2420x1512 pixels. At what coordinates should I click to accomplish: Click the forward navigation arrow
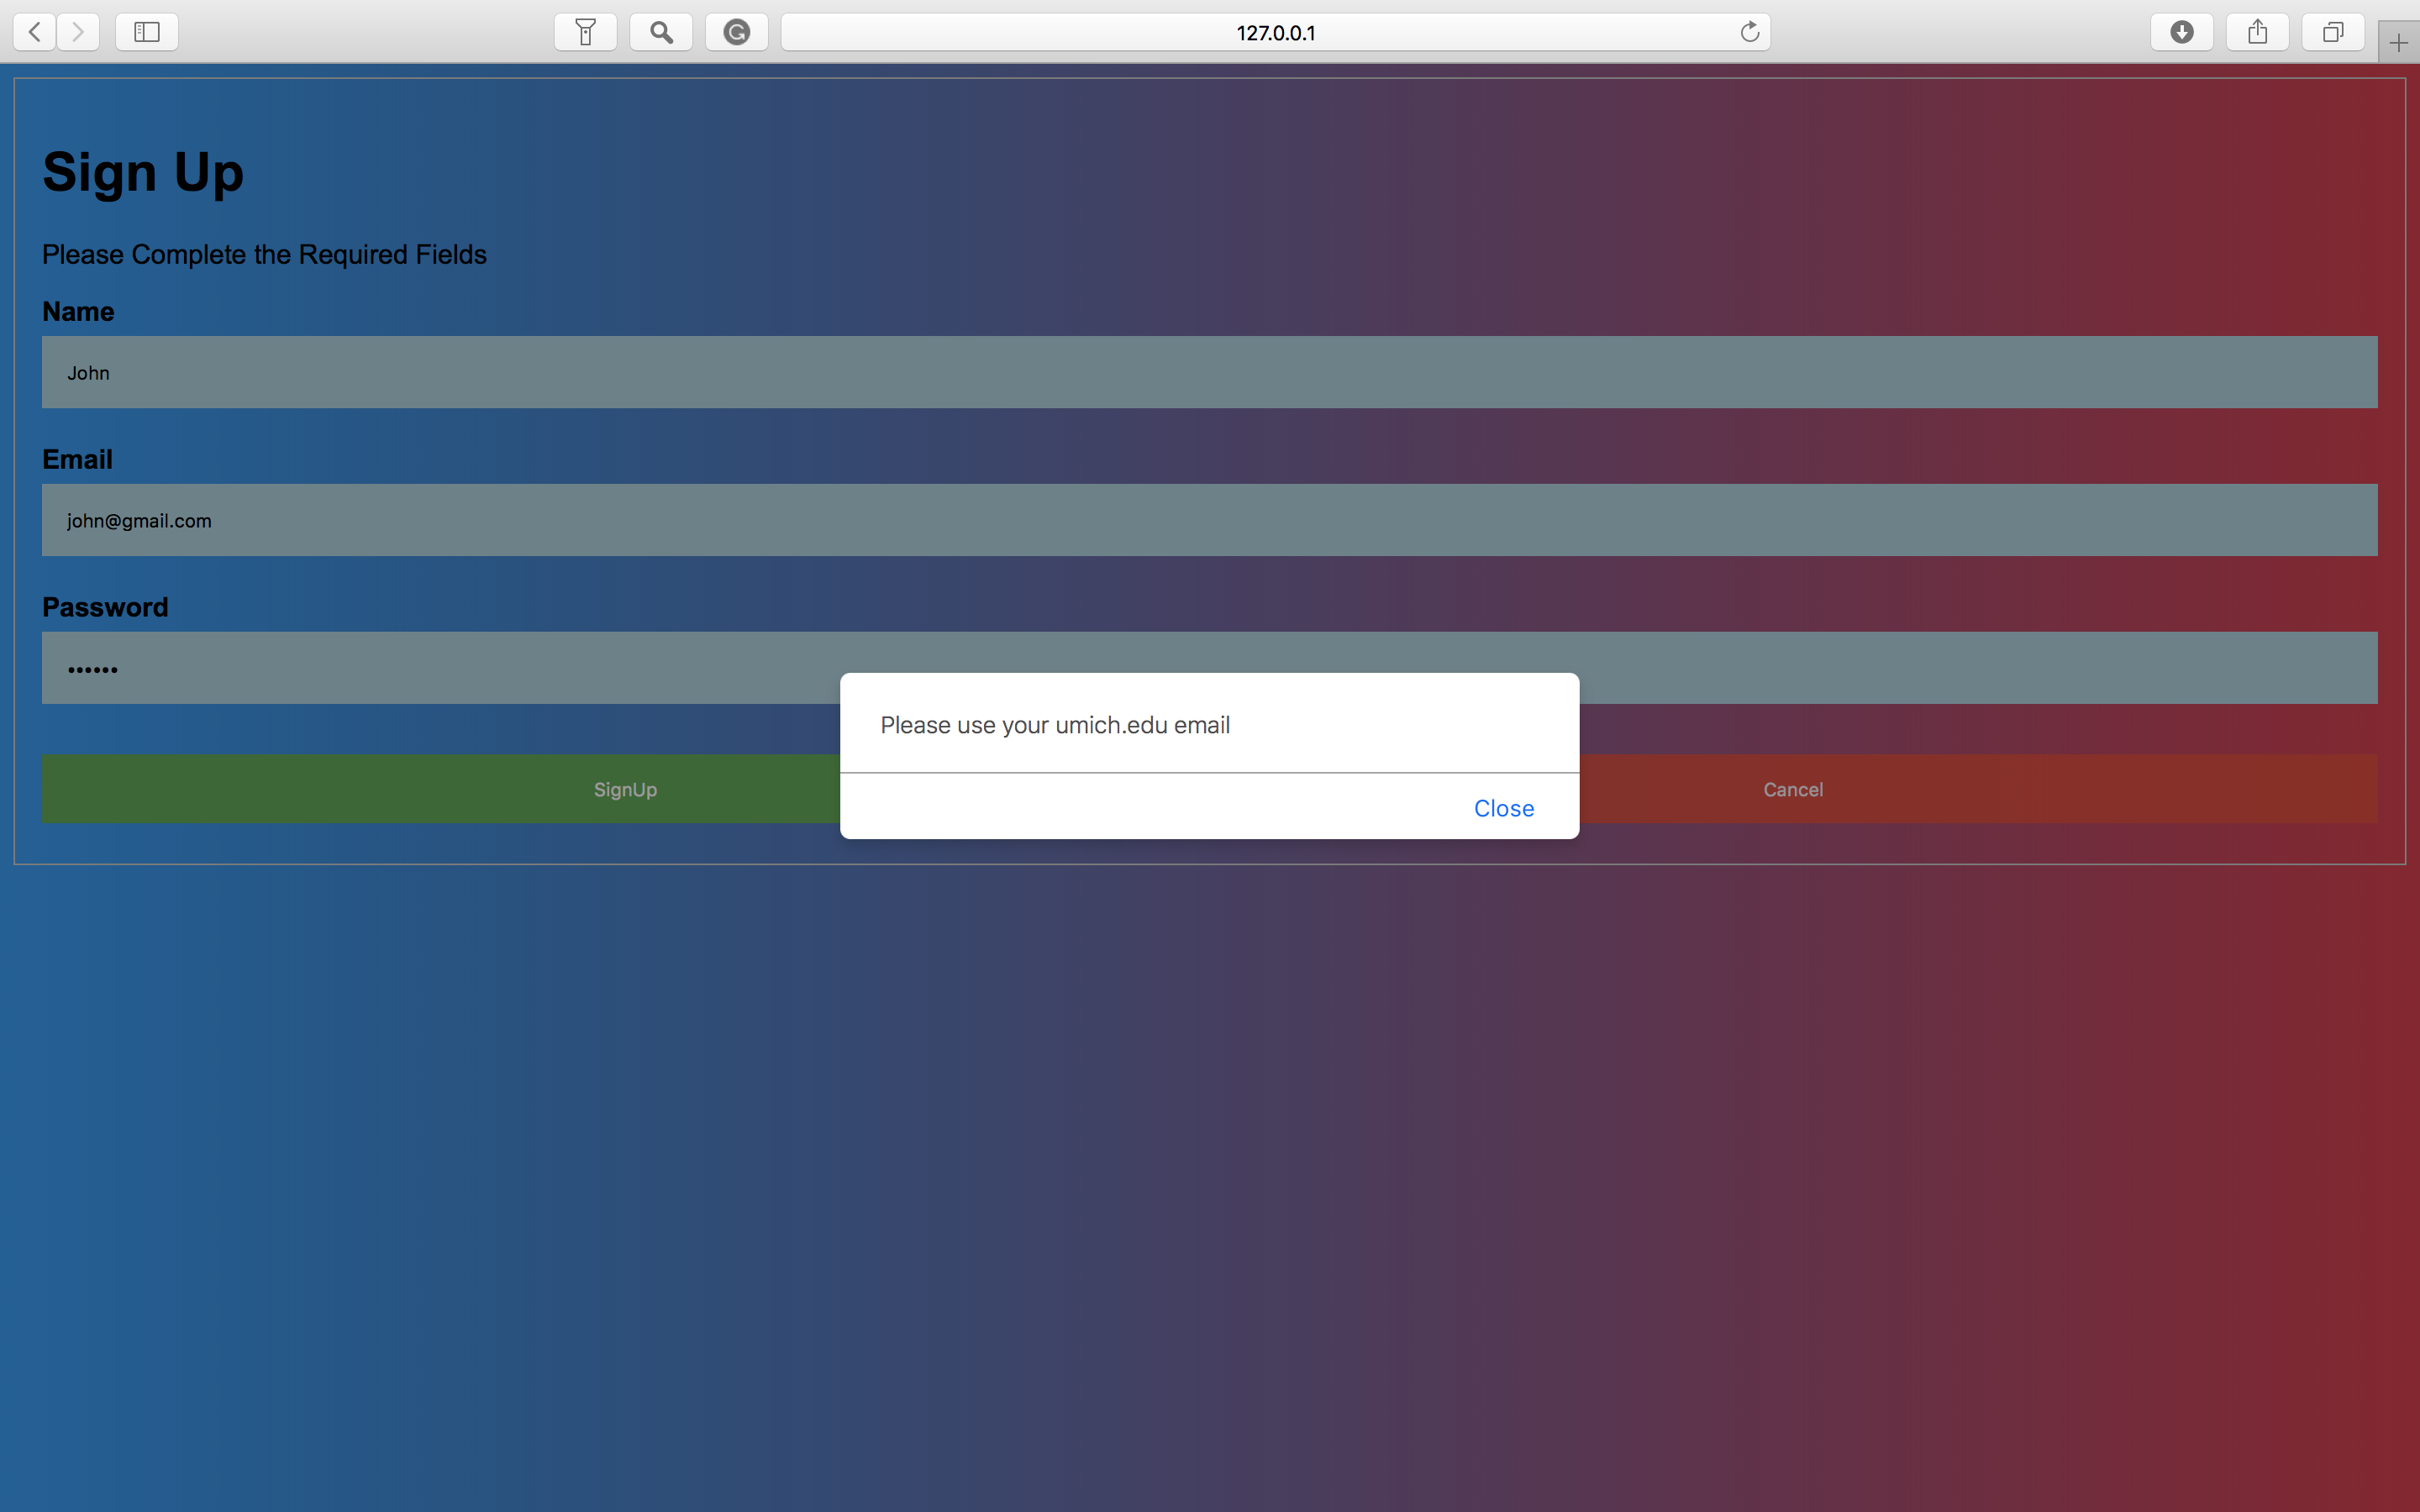coord(78,32)
